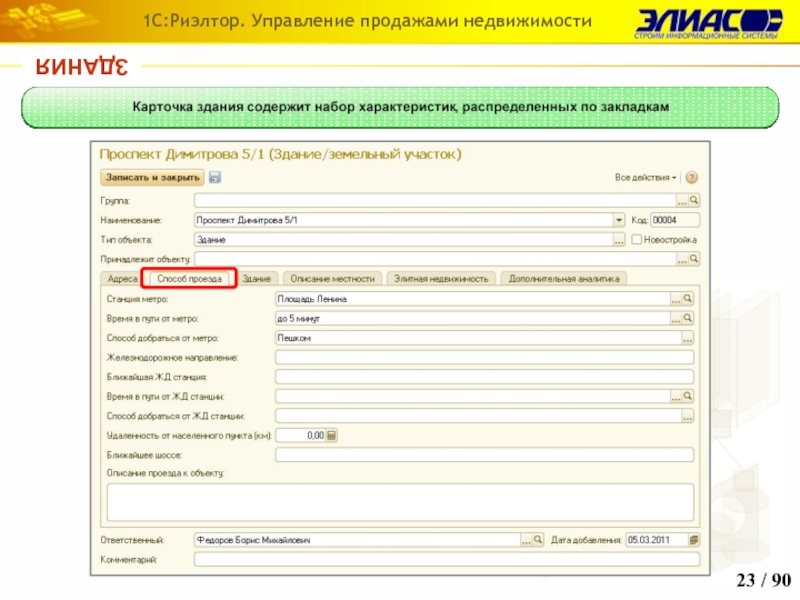
Task: Click the Записать и закрыть button
Action: pyautogui.click(x=153, y=178)
